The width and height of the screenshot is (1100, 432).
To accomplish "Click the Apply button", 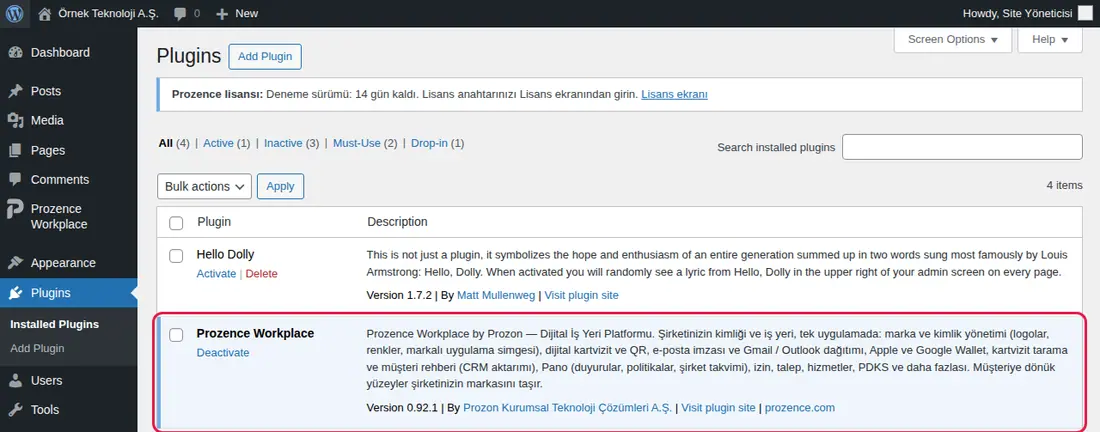I will [x=281, y=187].
